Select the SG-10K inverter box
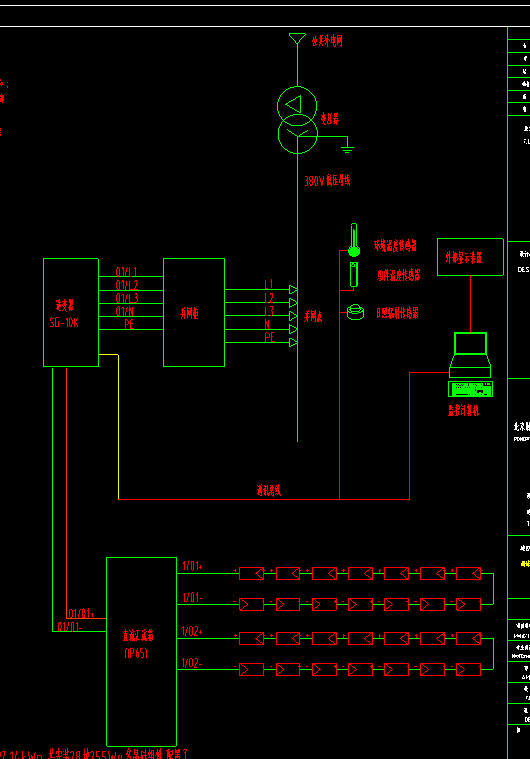This screenshot has height=759, width=530. tap(71, 312)
